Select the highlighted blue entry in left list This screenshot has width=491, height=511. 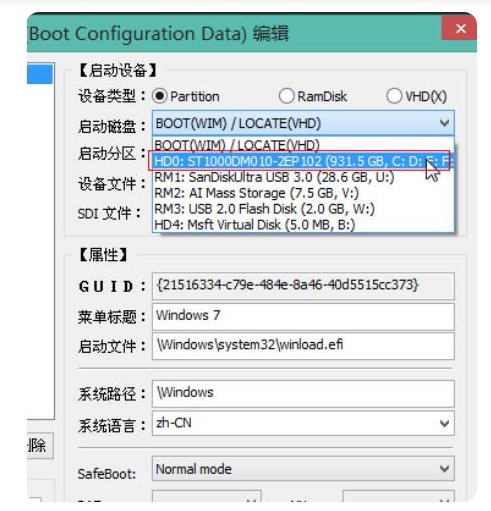(40, 74)
